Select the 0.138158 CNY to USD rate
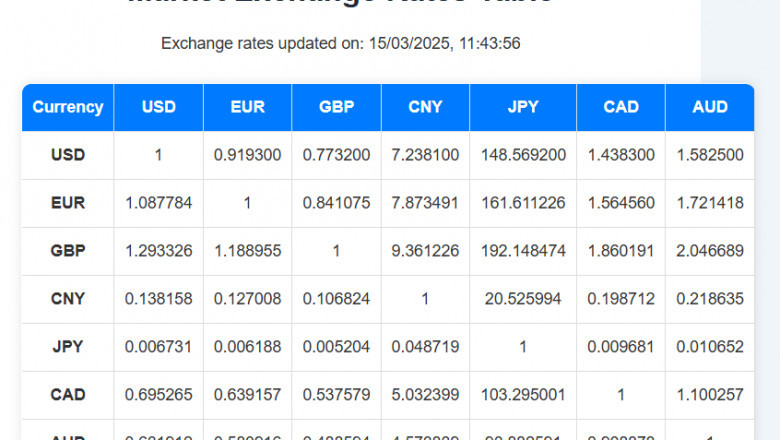The height and width of the screenshot is (440, 780). click(x=159, y=299)
